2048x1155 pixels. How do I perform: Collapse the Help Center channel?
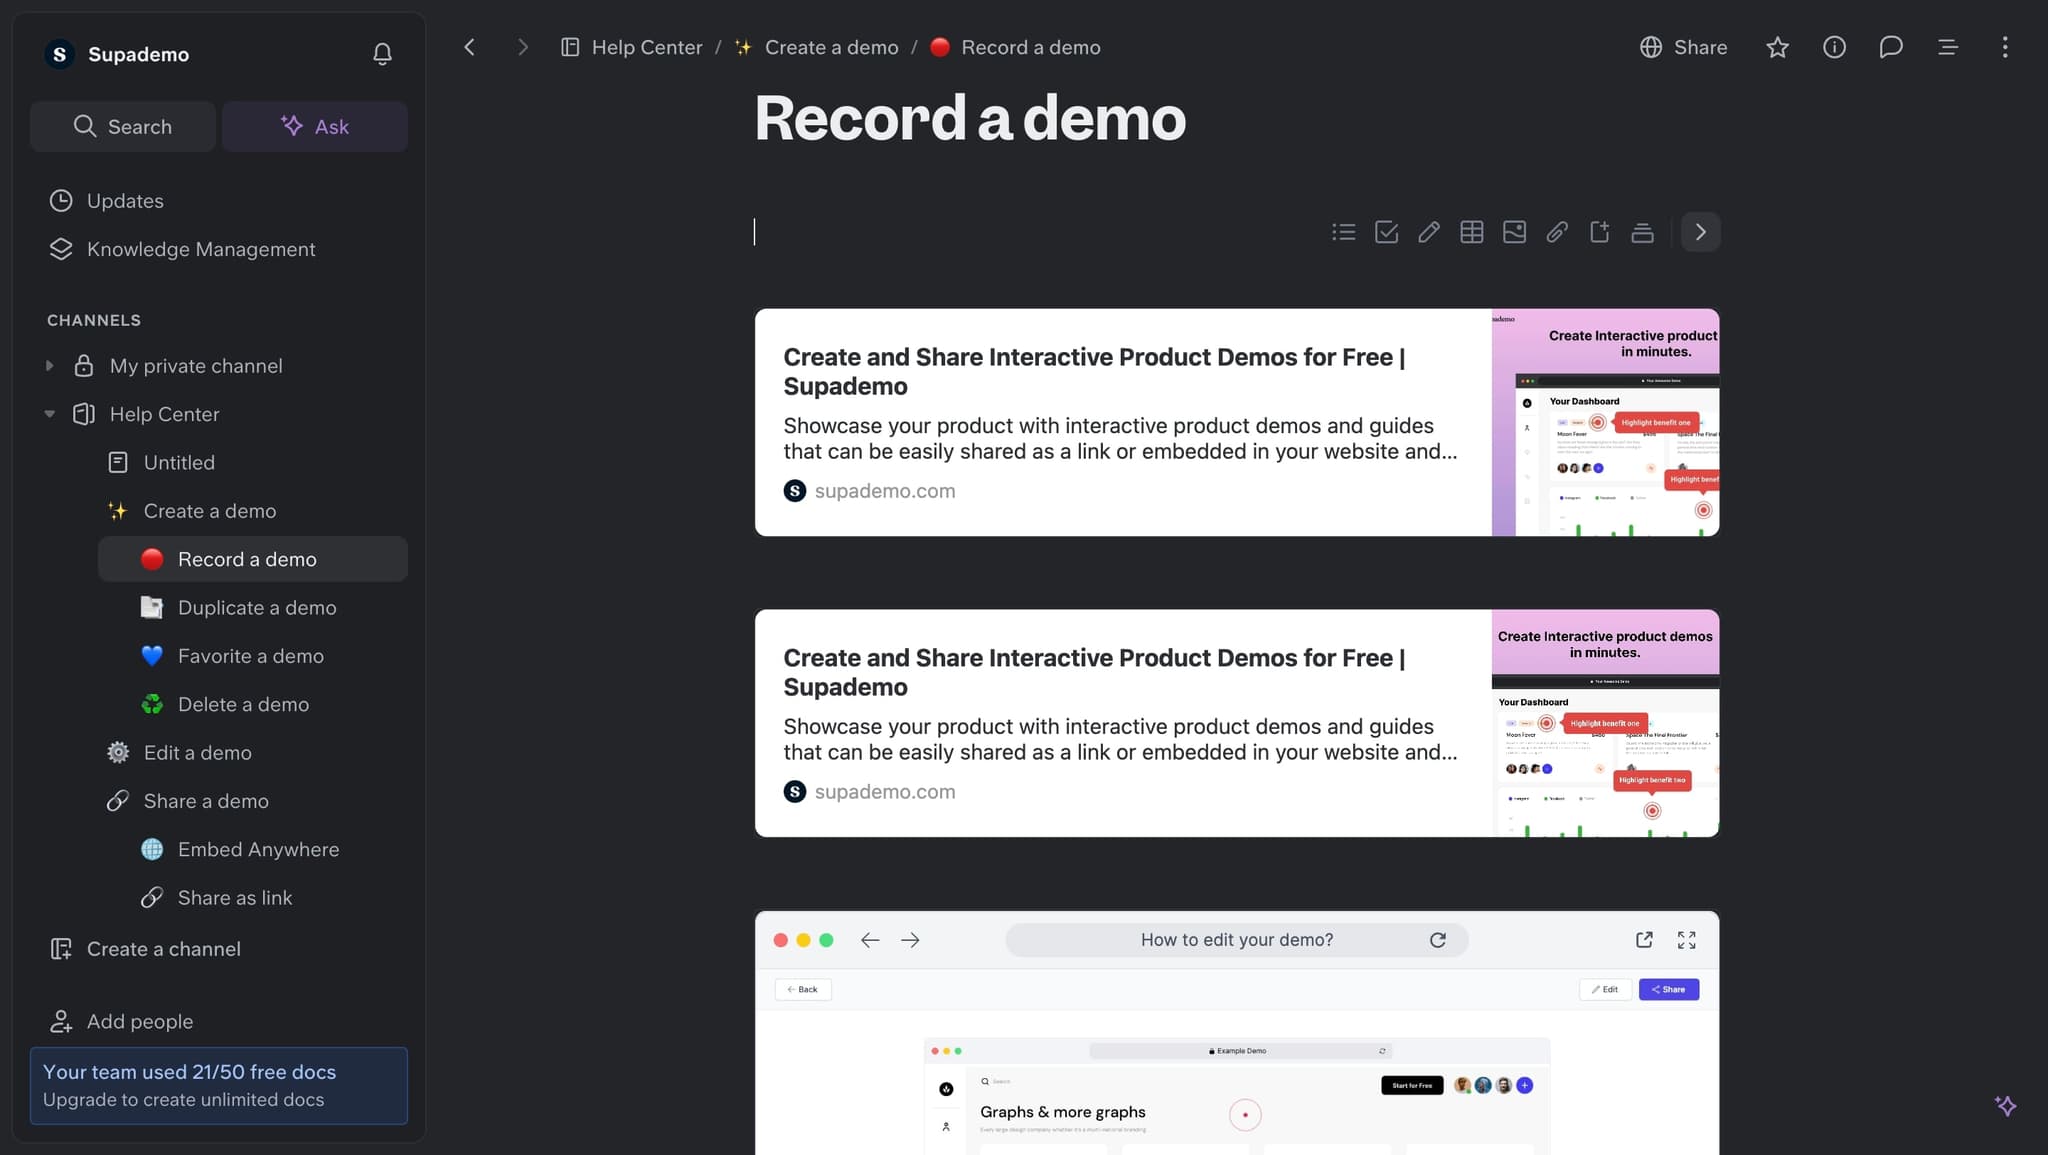pos(49,413)
